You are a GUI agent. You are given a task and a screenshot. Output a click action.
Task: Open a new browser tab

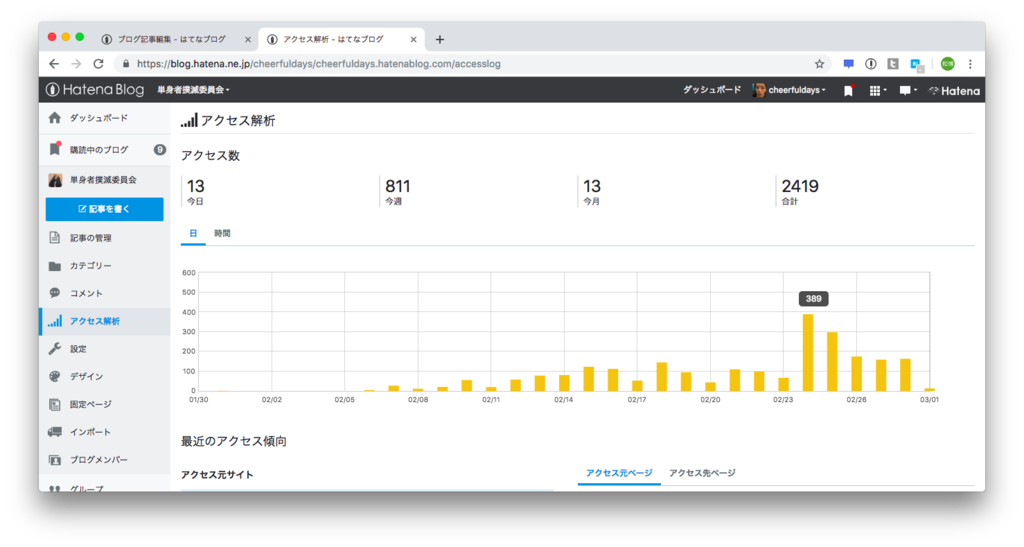tap(440, 40)
